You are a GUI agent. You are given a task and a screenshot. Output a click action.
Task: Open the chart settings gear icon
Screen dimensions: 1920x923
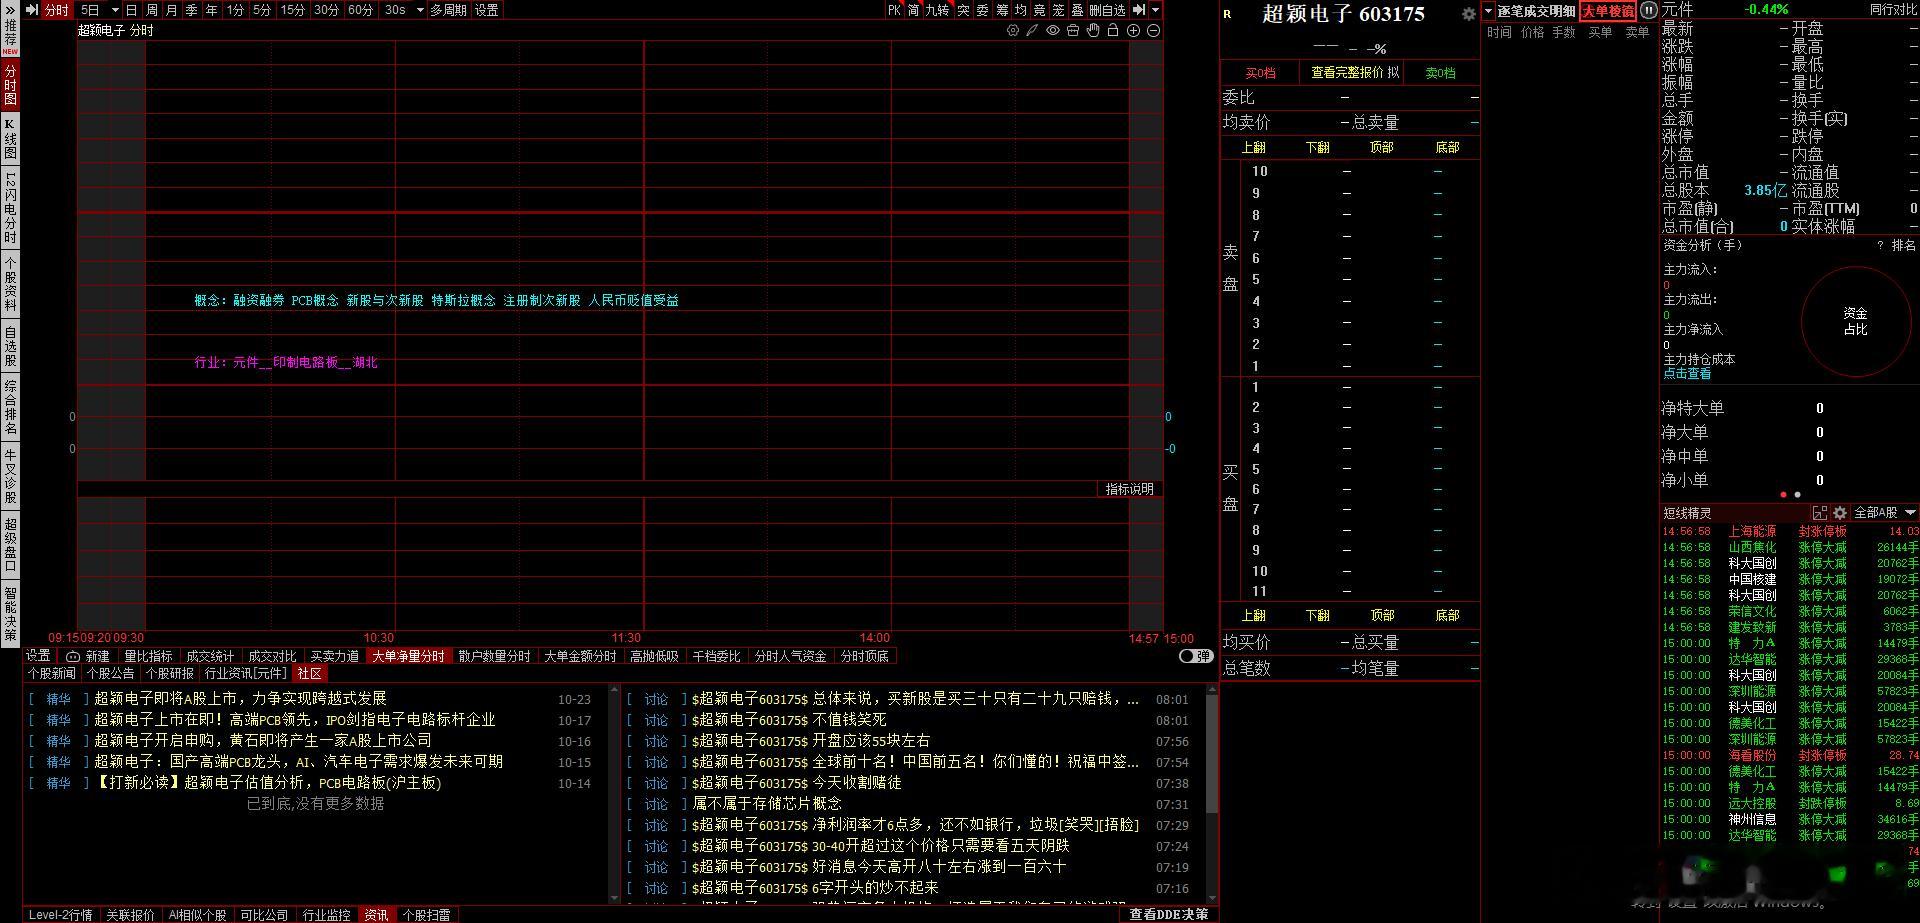coord(1013,31)
